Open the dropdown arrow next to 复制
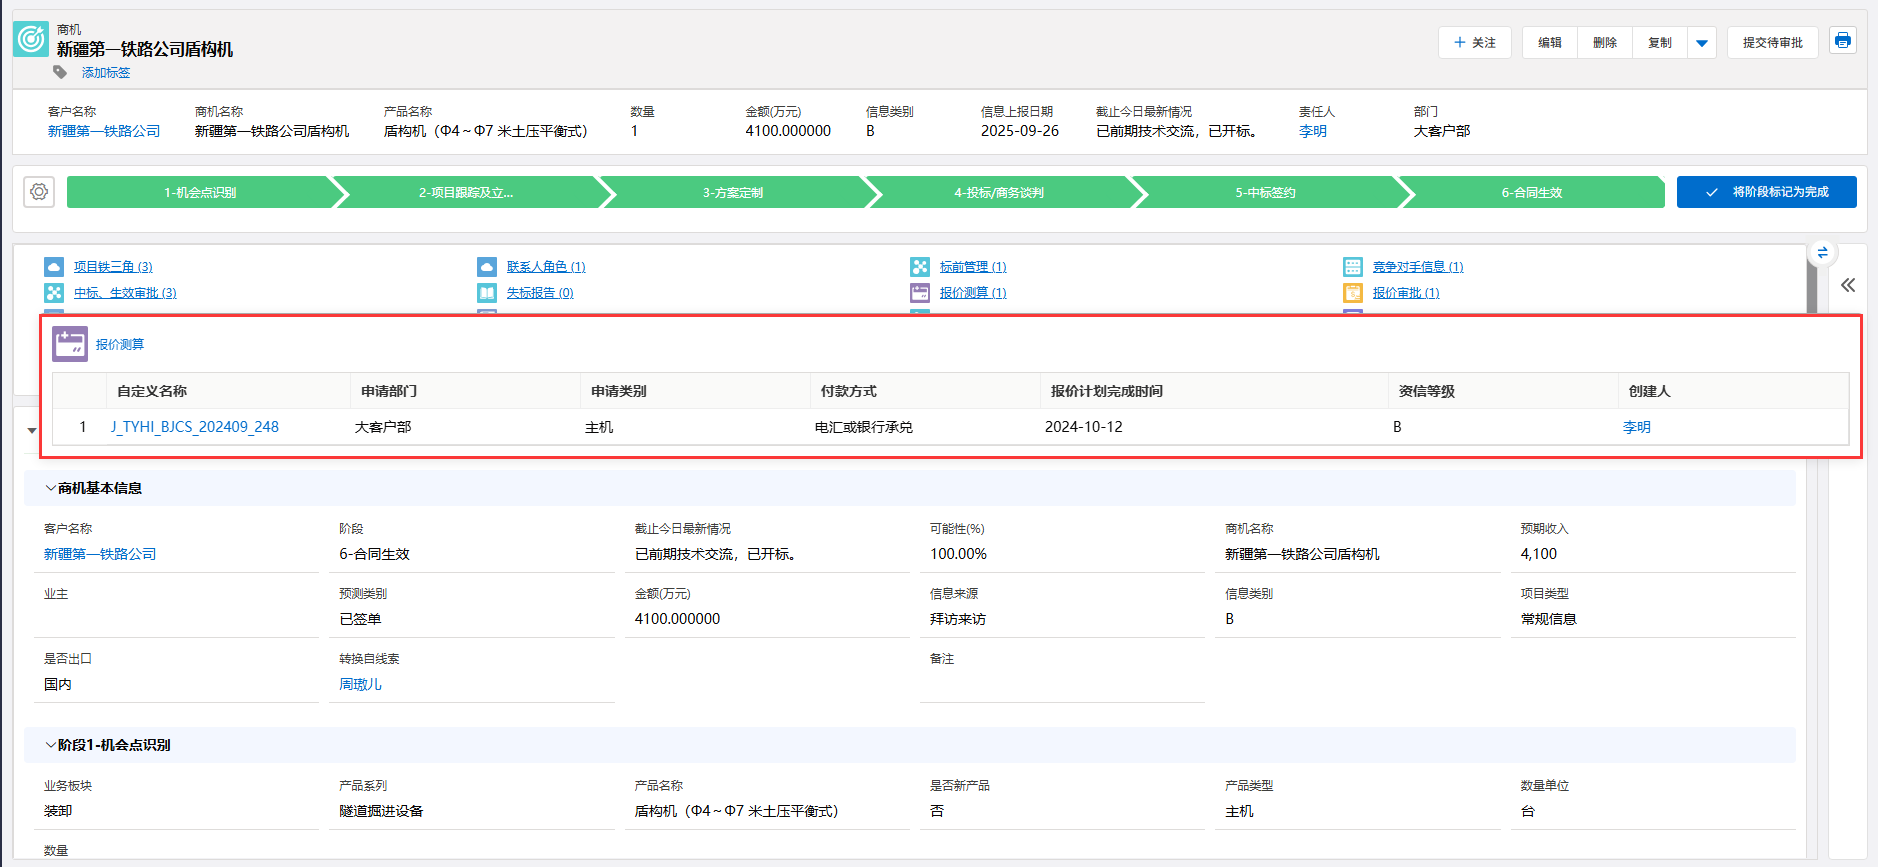The image size is (1878, 867). click(1702, 43)
